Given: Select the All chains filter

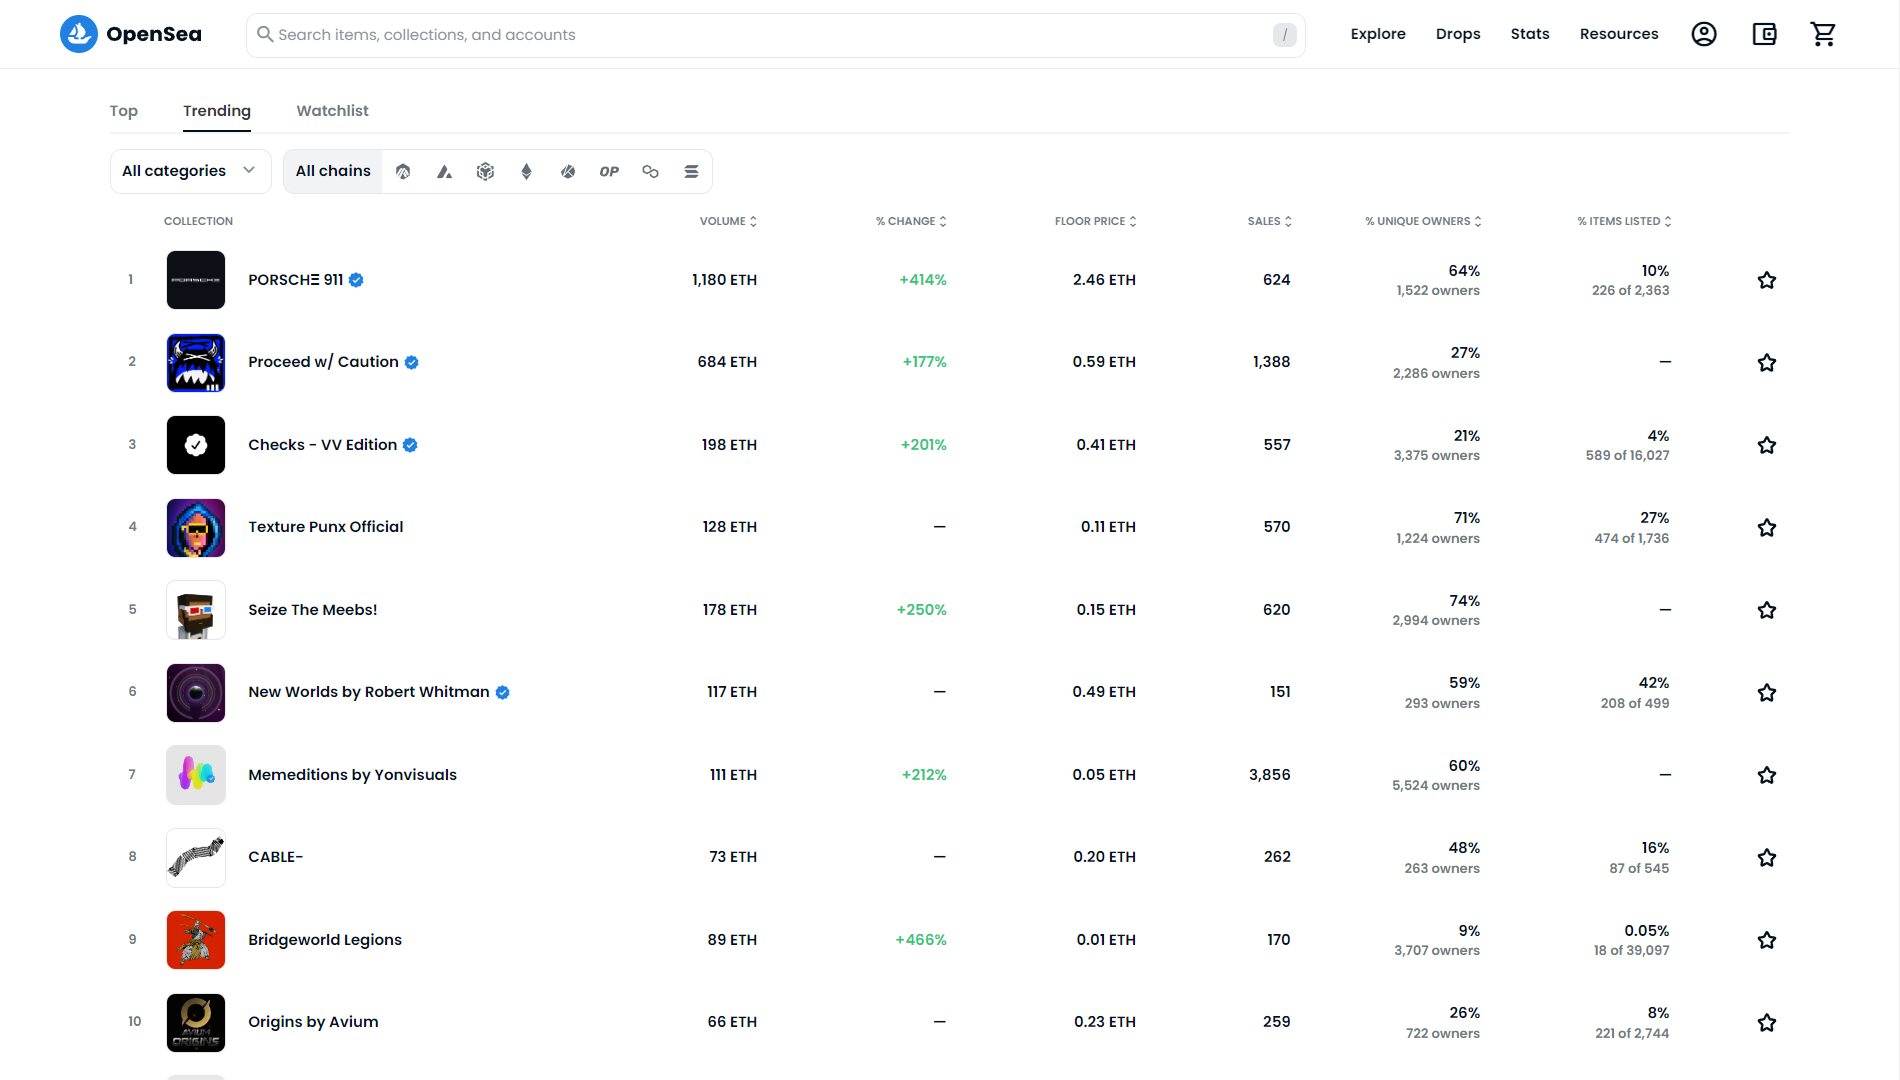Looking at the screenshot, I should (x=333, y=171).
